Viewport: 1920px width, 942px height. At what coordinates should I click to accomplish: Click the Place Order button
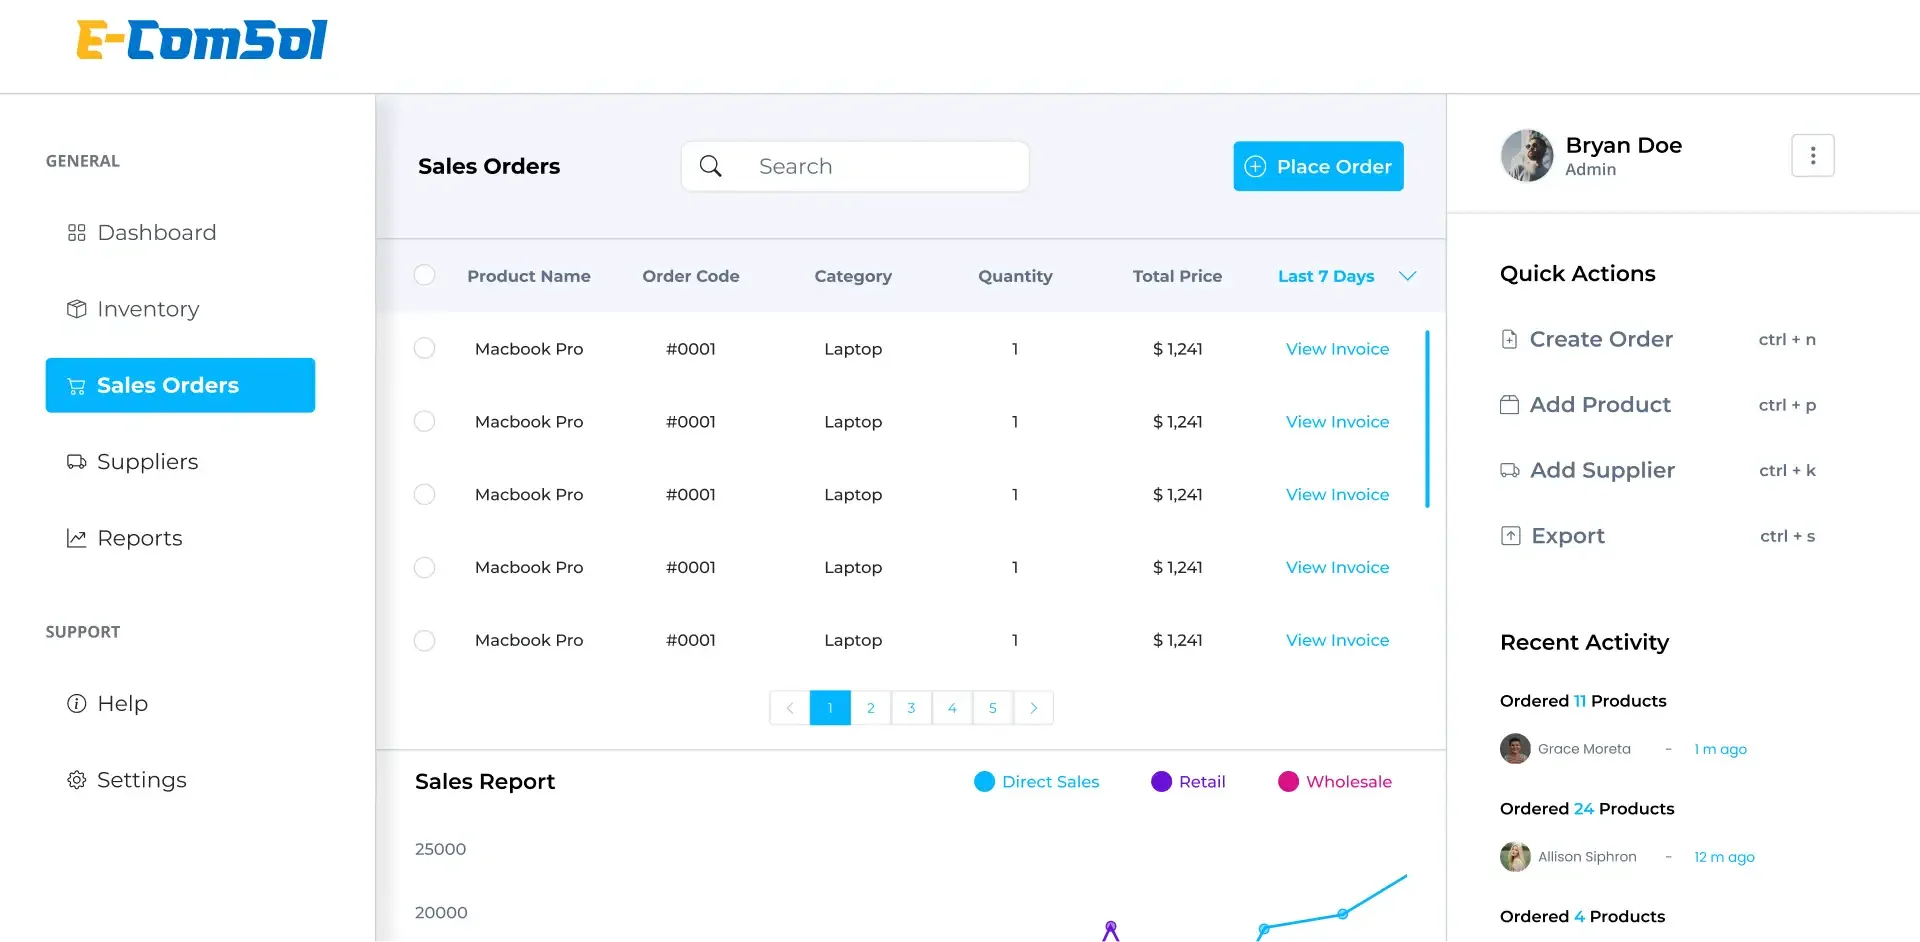[1318, 166]
